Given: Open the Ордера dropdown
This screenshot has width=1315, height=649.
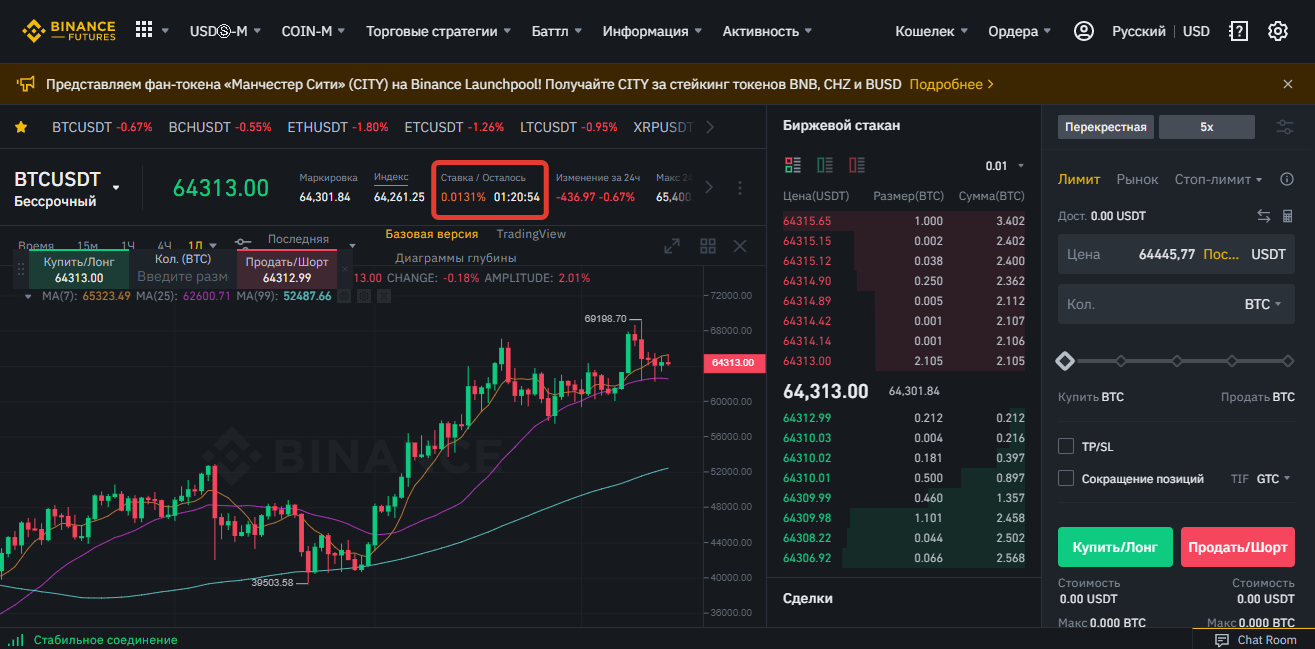Looking at the screenshot, I should pos(1019,31).
